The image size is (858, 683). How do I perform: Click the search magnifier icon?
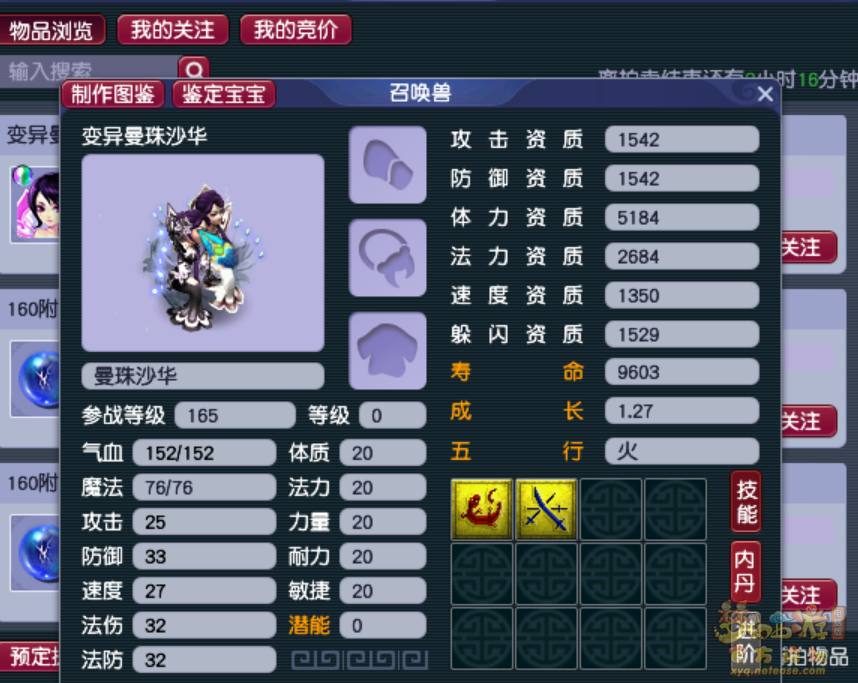click(194, 69)
